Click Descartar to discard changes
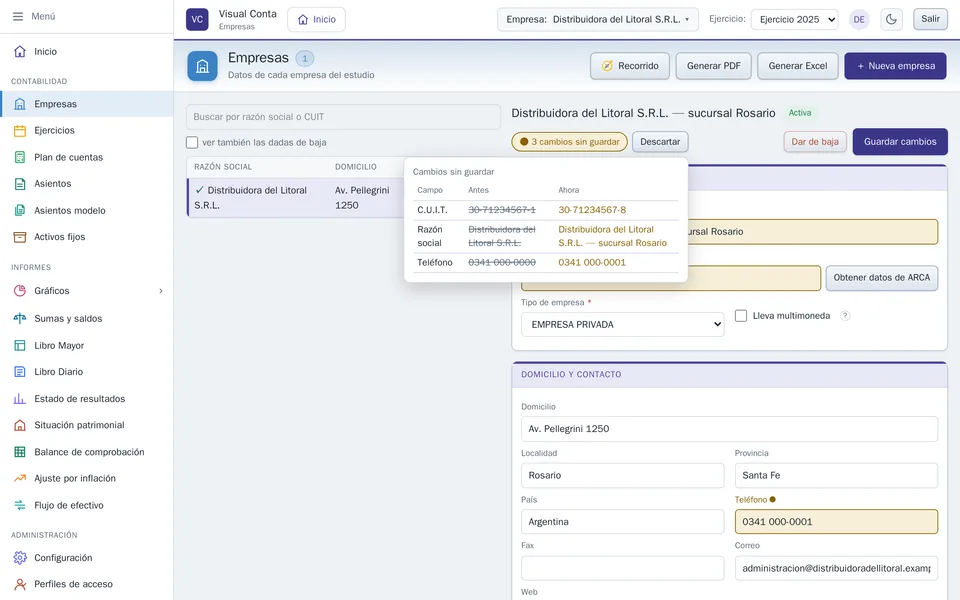This screenshot has width=960, height=600. pyautogui.click(x=660, y=141)
